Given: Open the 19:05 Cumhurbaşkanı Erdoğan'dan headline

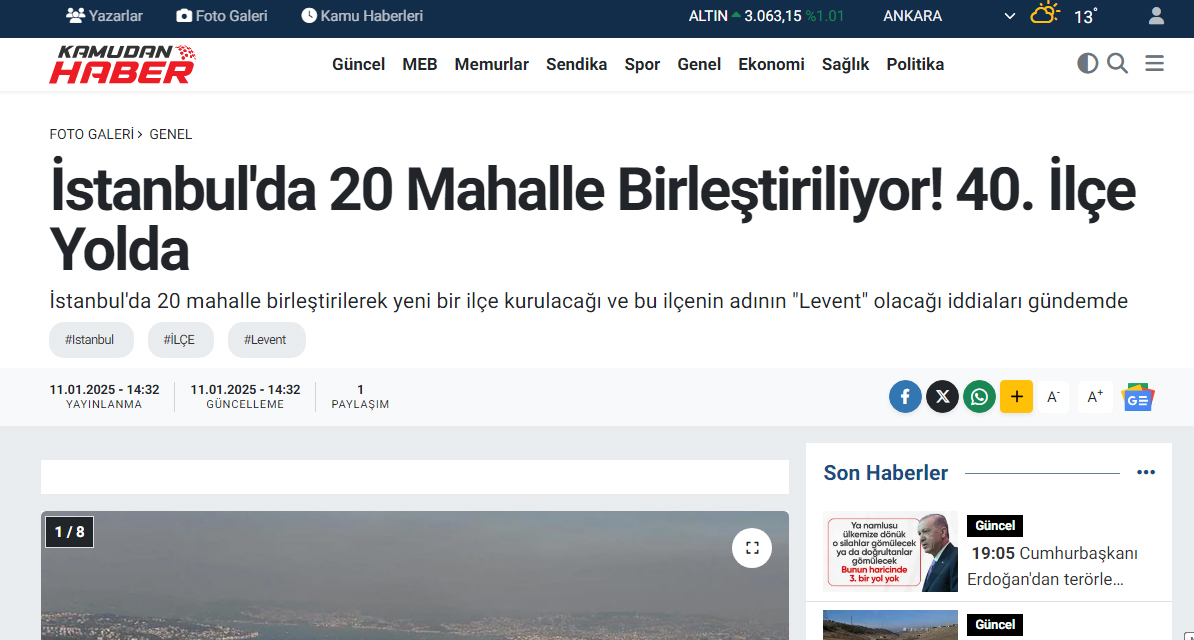Looking at the screenshot, I should 1054,566.
